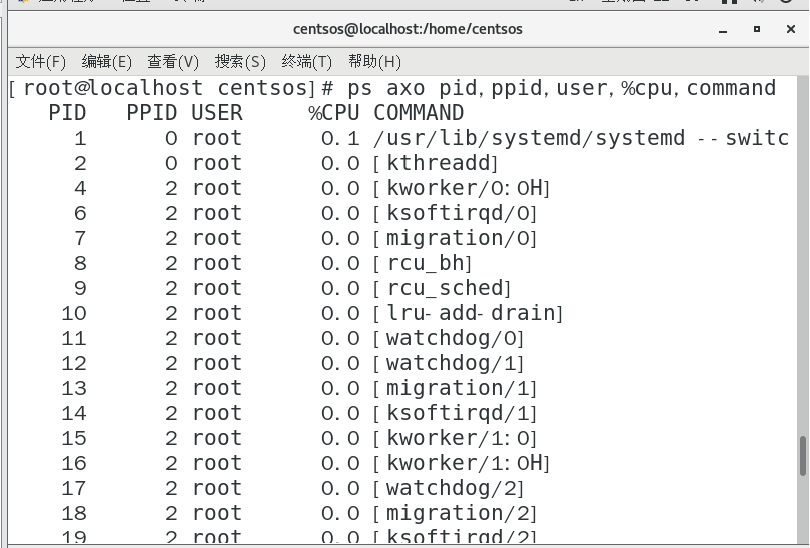Click the [ksoftirqd/0] process name
Screen dimensions: 810x548
click(x=455, y=213)
